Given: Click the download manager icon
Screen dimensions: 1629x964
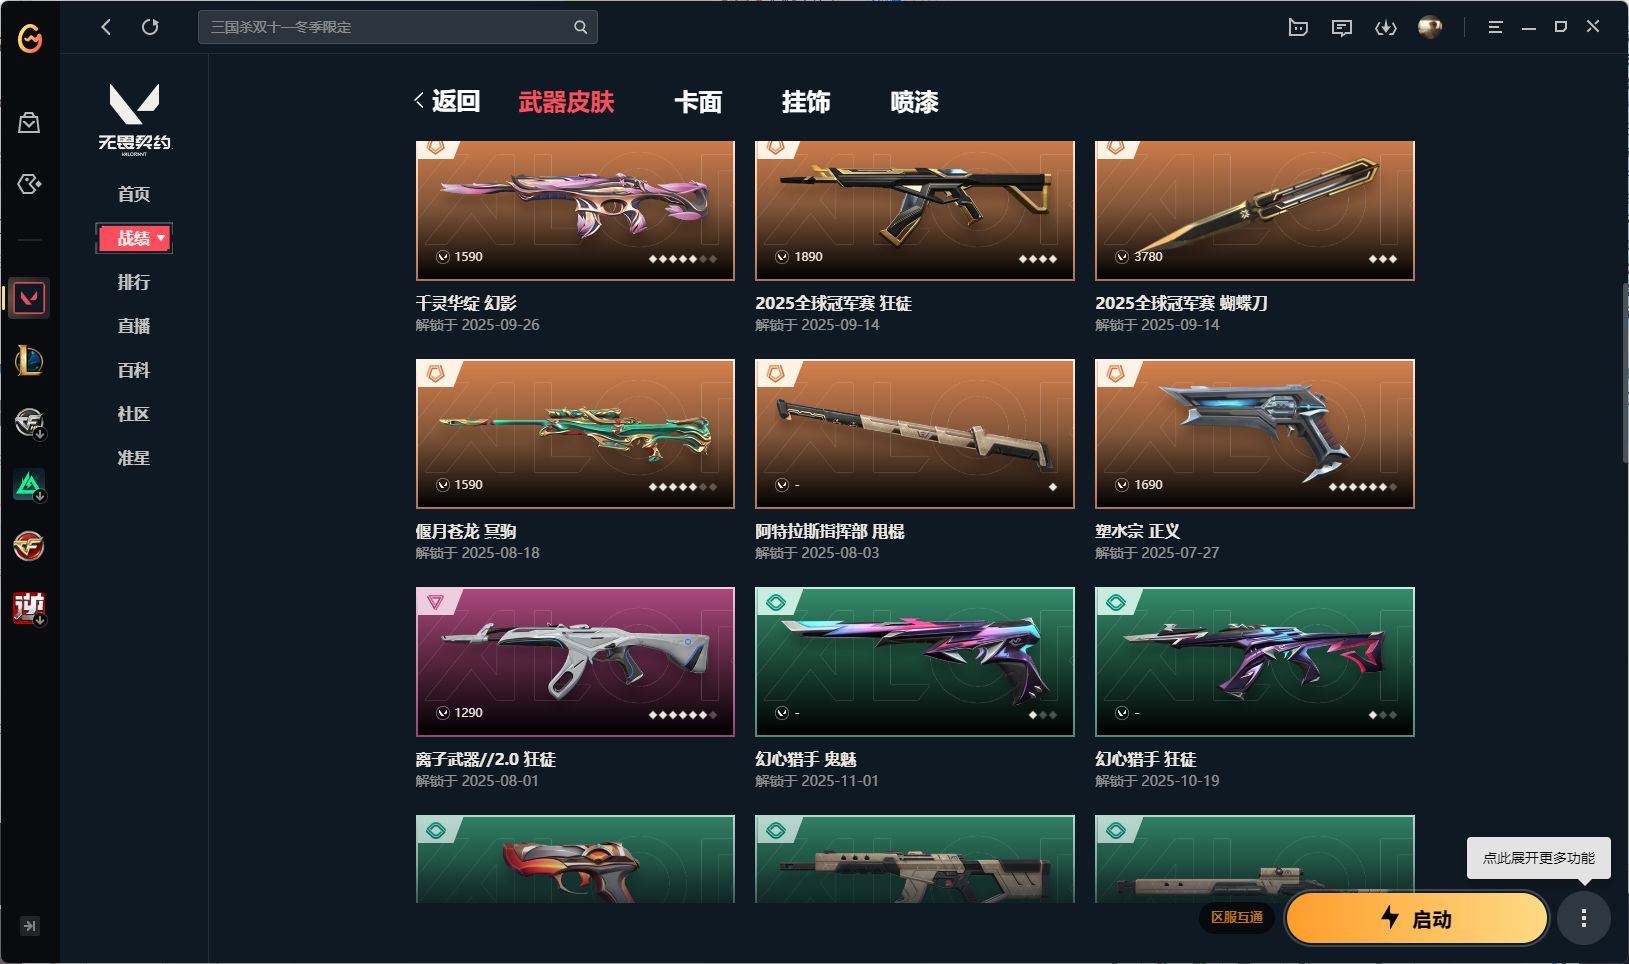Looking at the screenshot, I should click(x=1386, y=28).
